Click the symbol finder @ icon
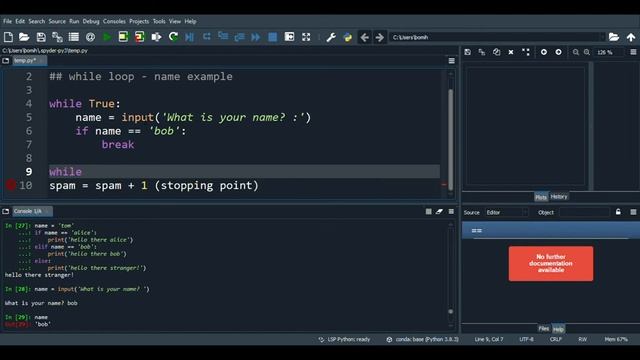This screenshot has height=360, width=640. (91, 37)
